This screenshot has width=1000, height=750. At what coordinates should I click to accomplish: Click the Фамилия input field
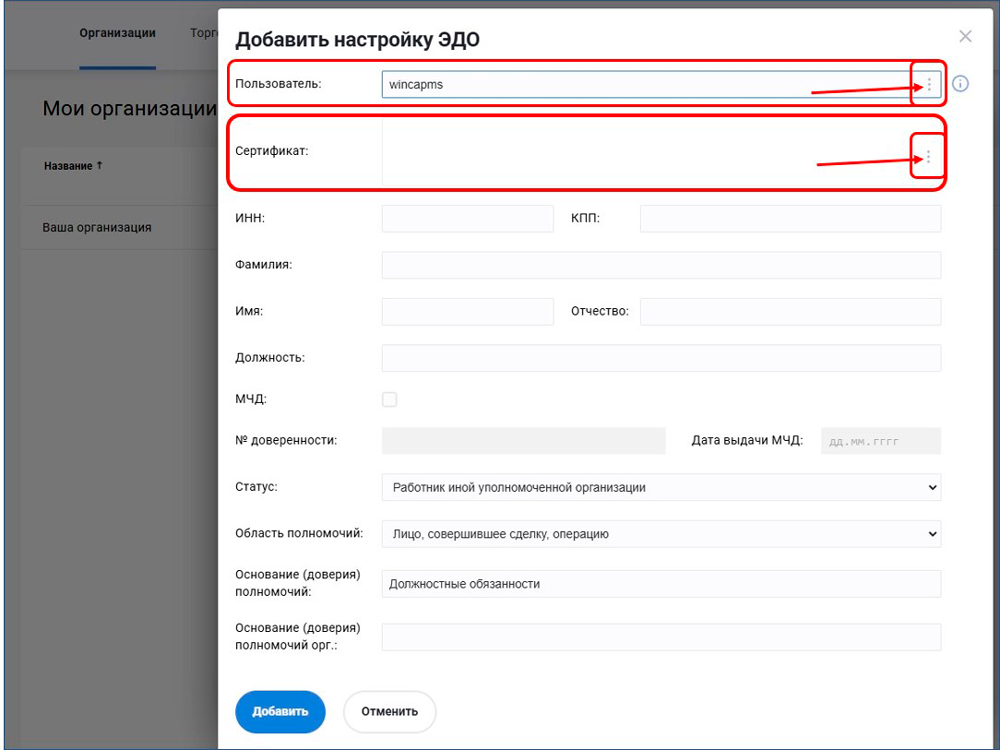[660, 265]
